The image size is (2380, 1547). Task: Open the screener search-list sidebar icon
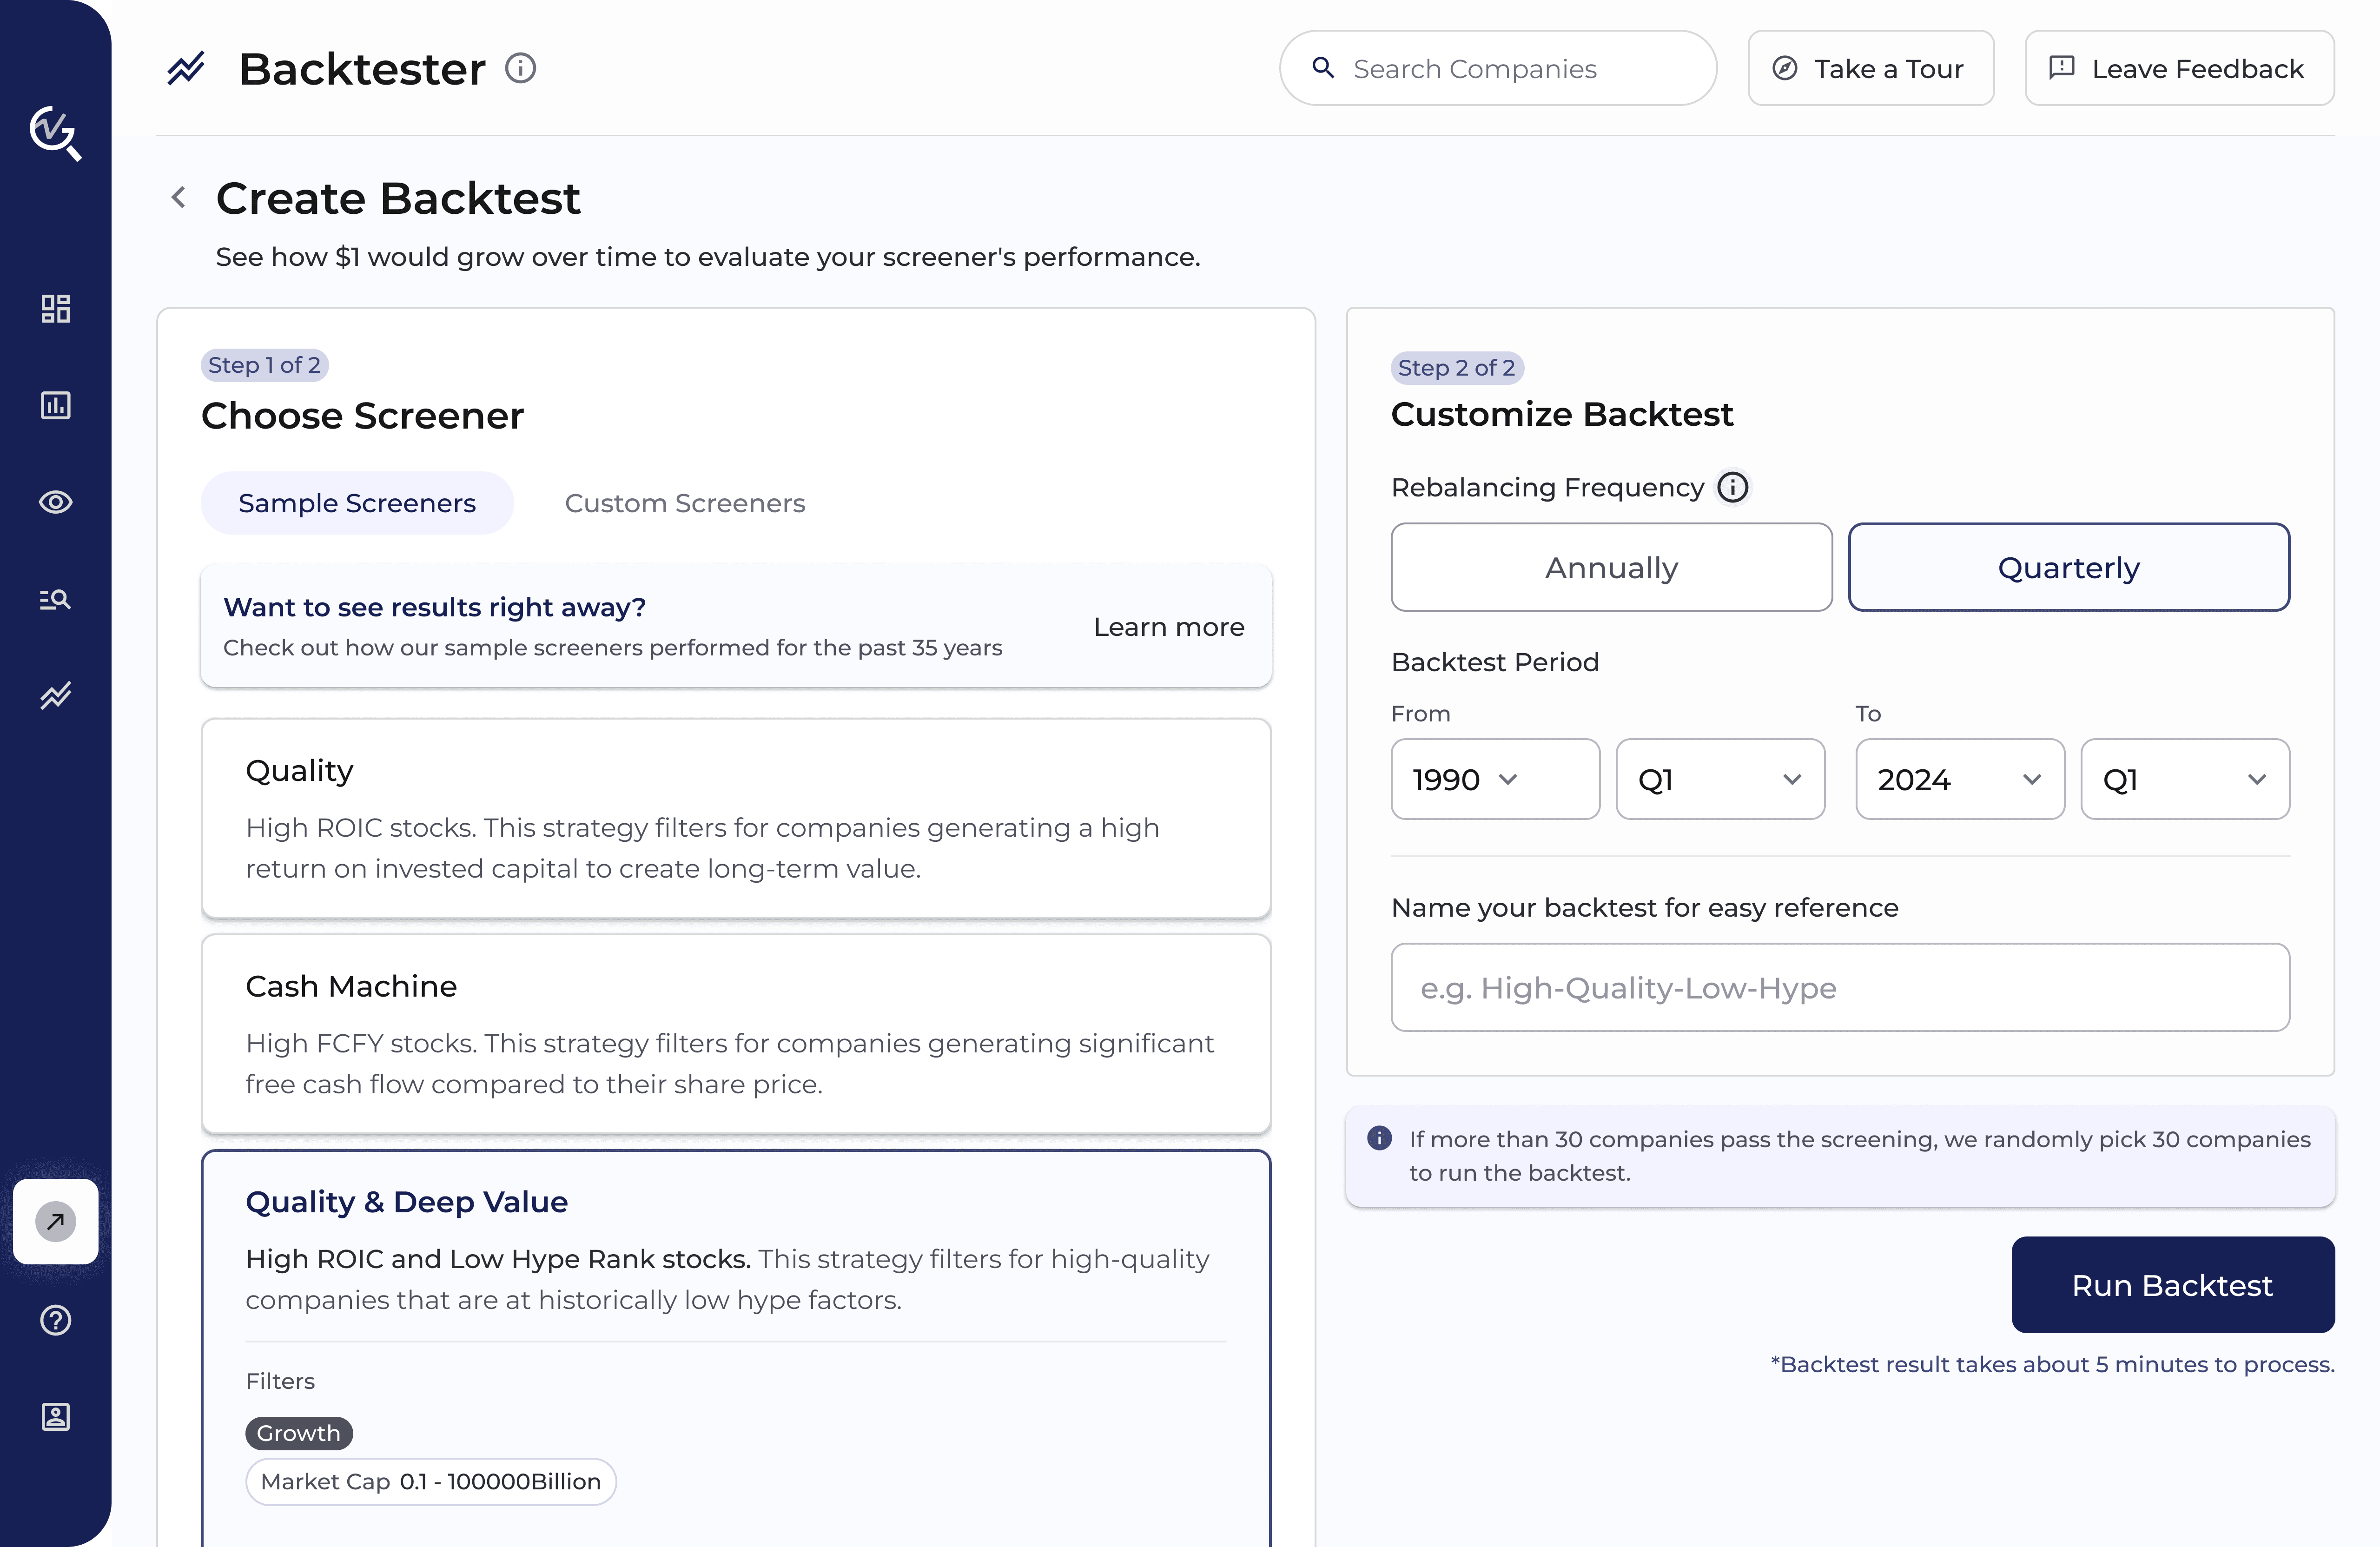(55, 599)
